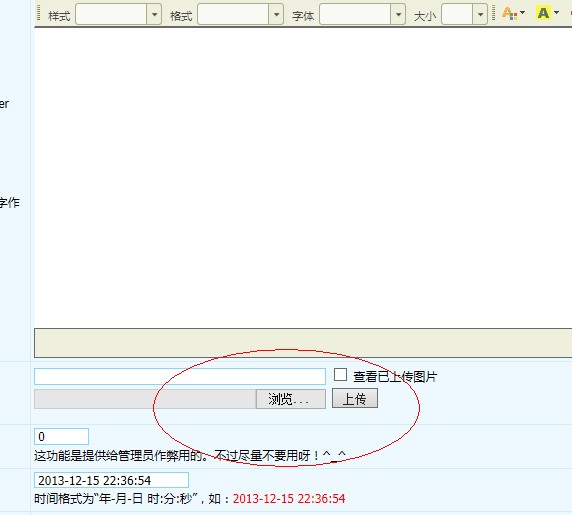Click the 上传 upload button

click(355, 398)
